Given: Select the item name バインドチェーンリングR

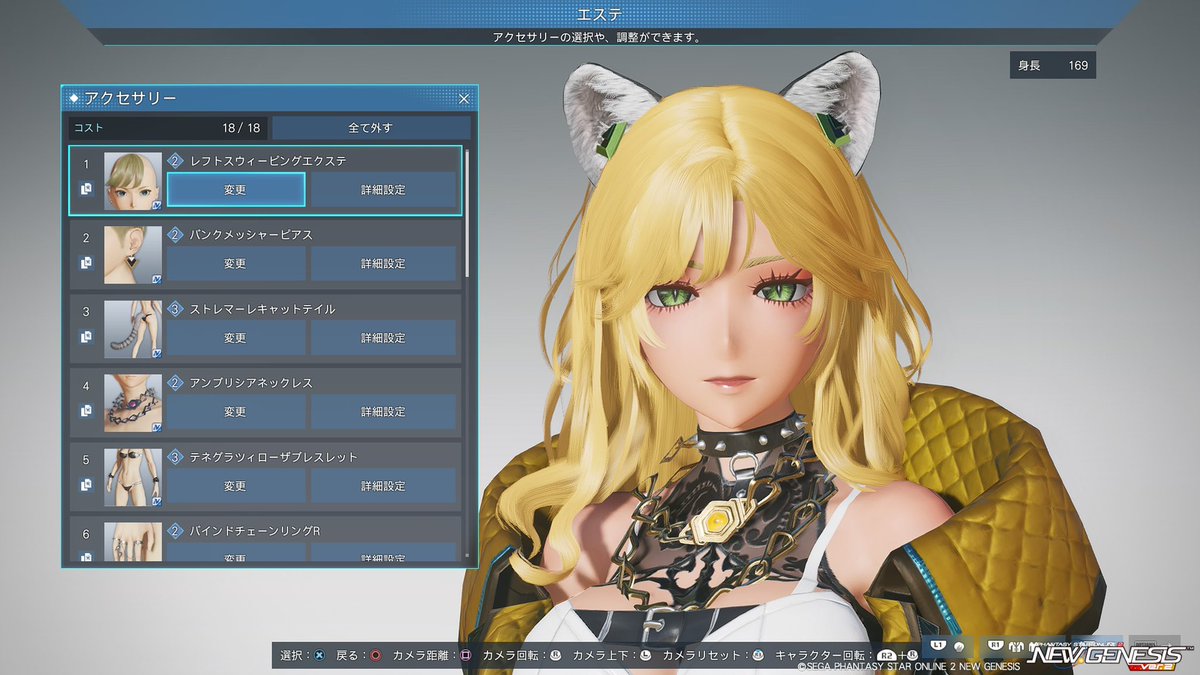Looking at the screenshot, I should pyautogui.click(x=253, y=531).
